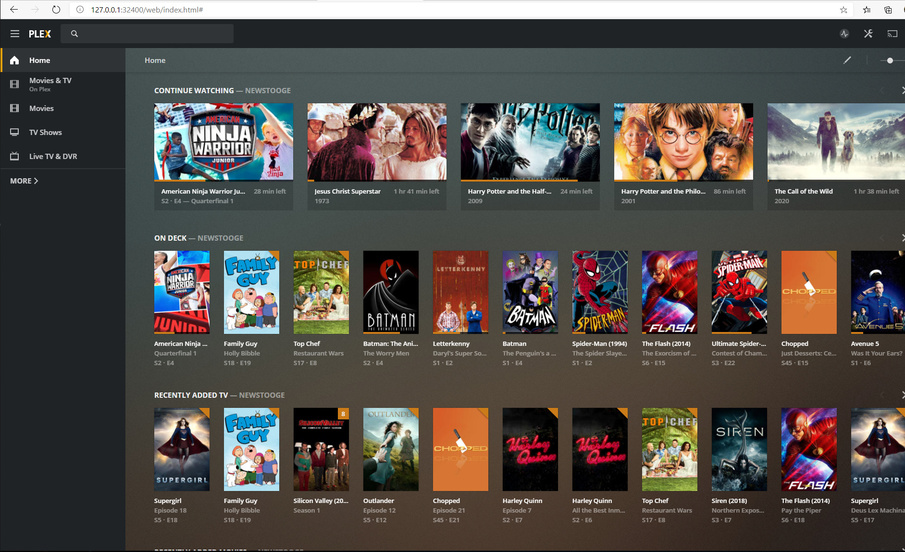Click 'Letterkenny' title text
Viewport: 905px width, 552px height.
(x=451, y=344)
